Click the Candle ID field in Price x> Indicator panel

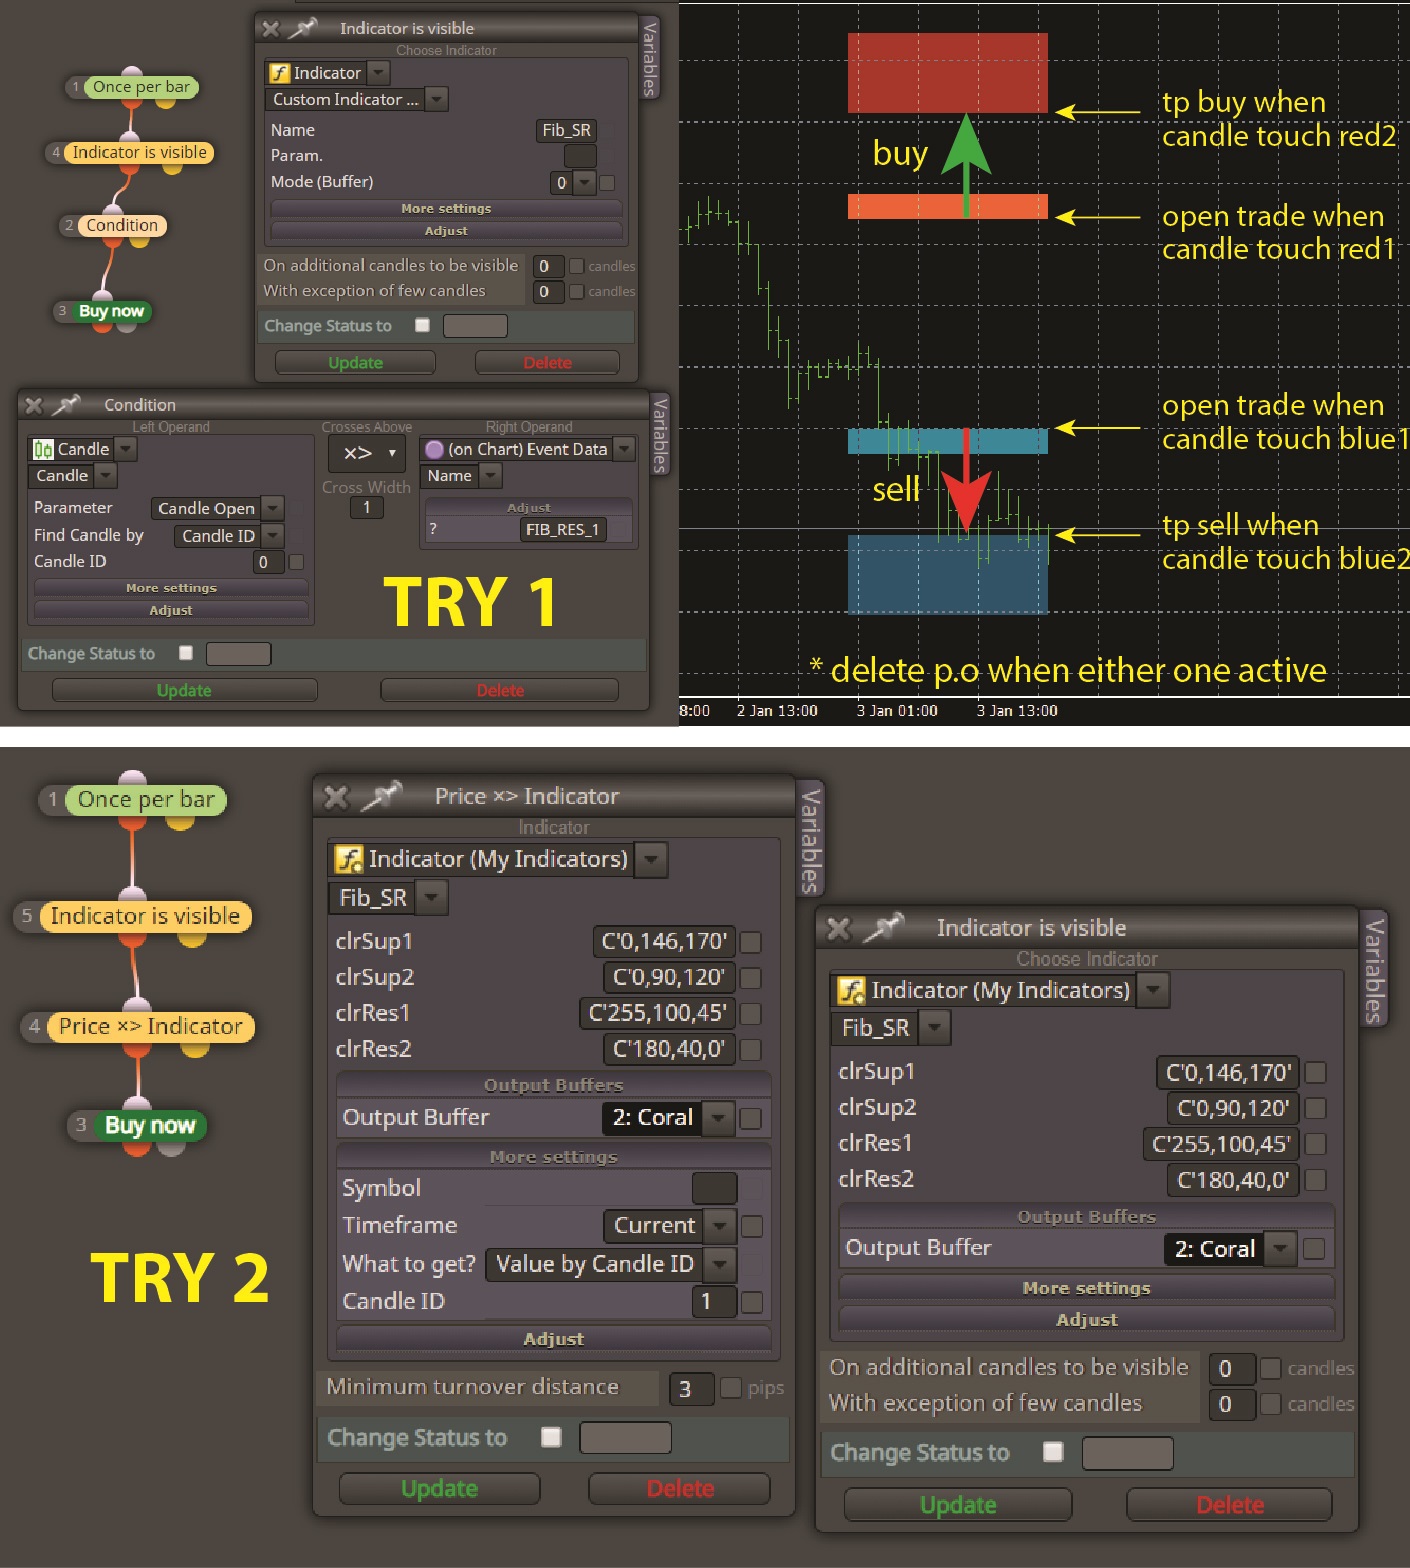(713, 1301)
